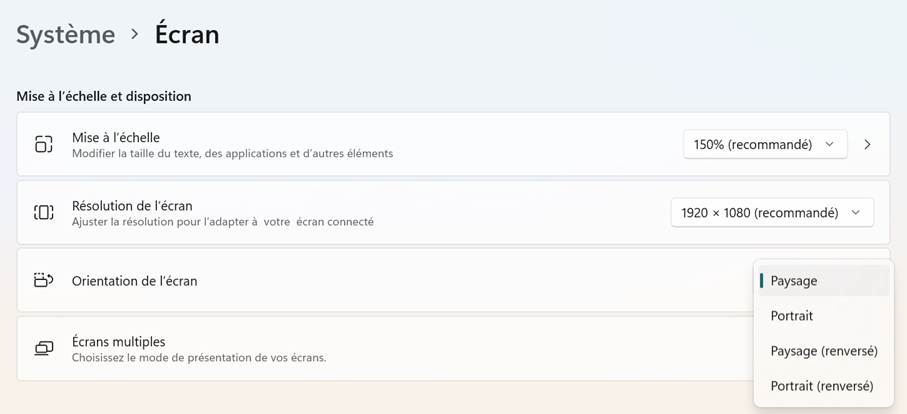Click the Choisissez le mode de présentation description
The height and width of the screenshot is (414, 907).
199,357
